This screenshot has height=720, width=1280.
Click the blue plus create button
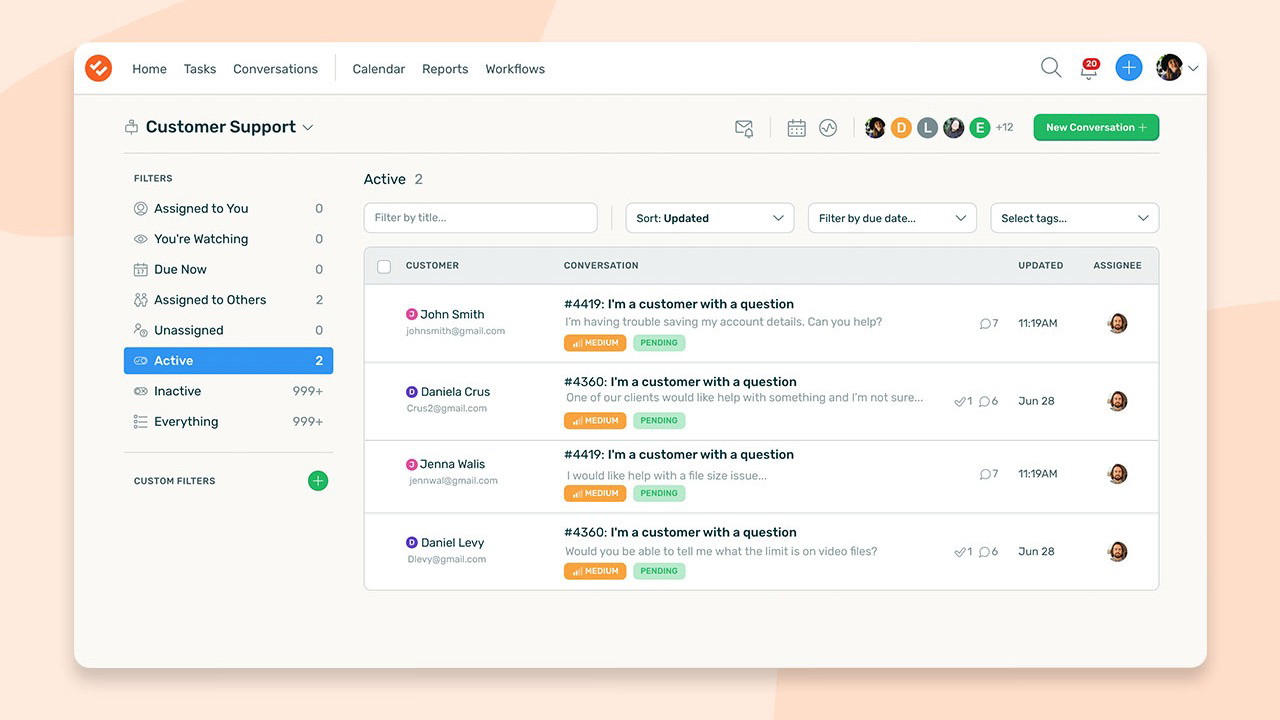click(1129, 67)
